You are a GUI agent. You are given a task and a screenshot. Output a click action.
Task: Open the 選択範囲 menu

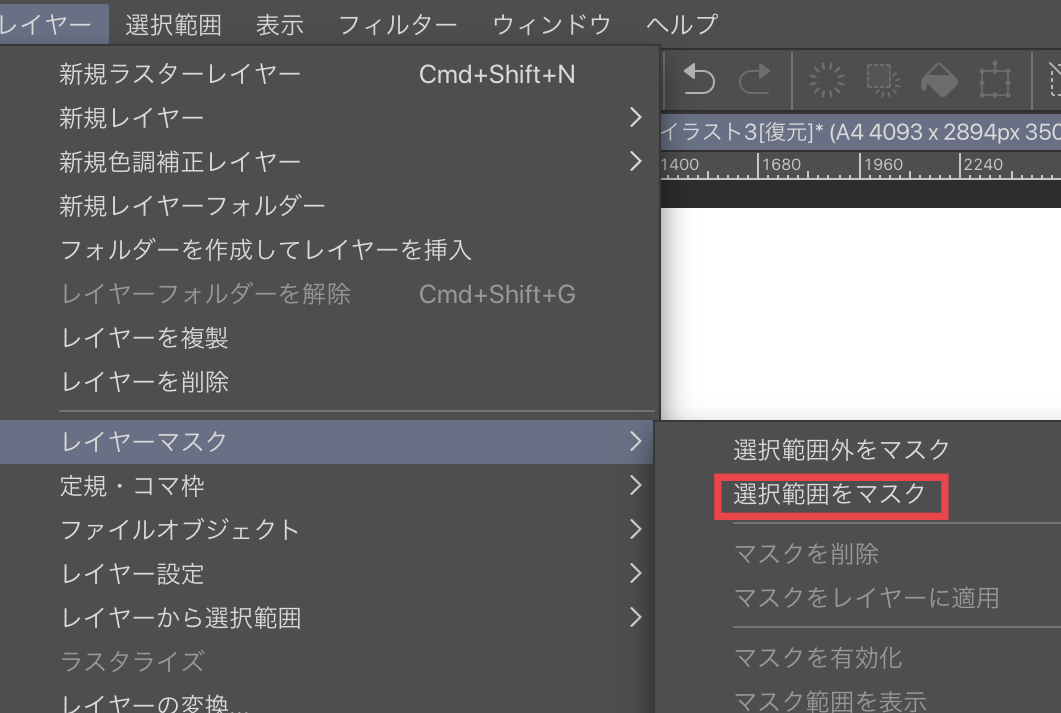coord(173,24)
